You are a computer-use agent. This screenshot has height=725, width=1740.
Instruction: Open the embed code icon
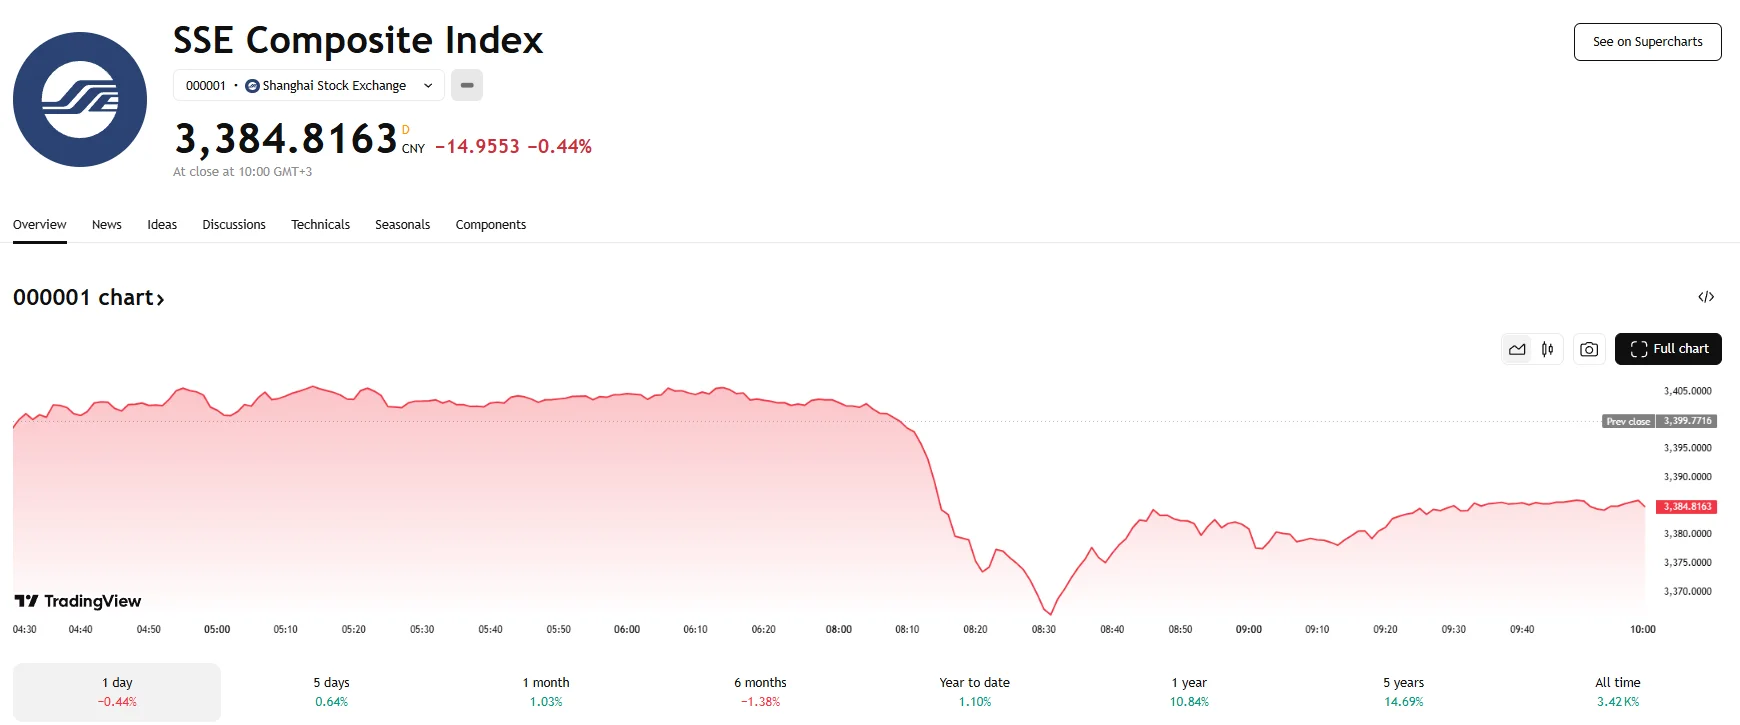tap(1706, 297)
